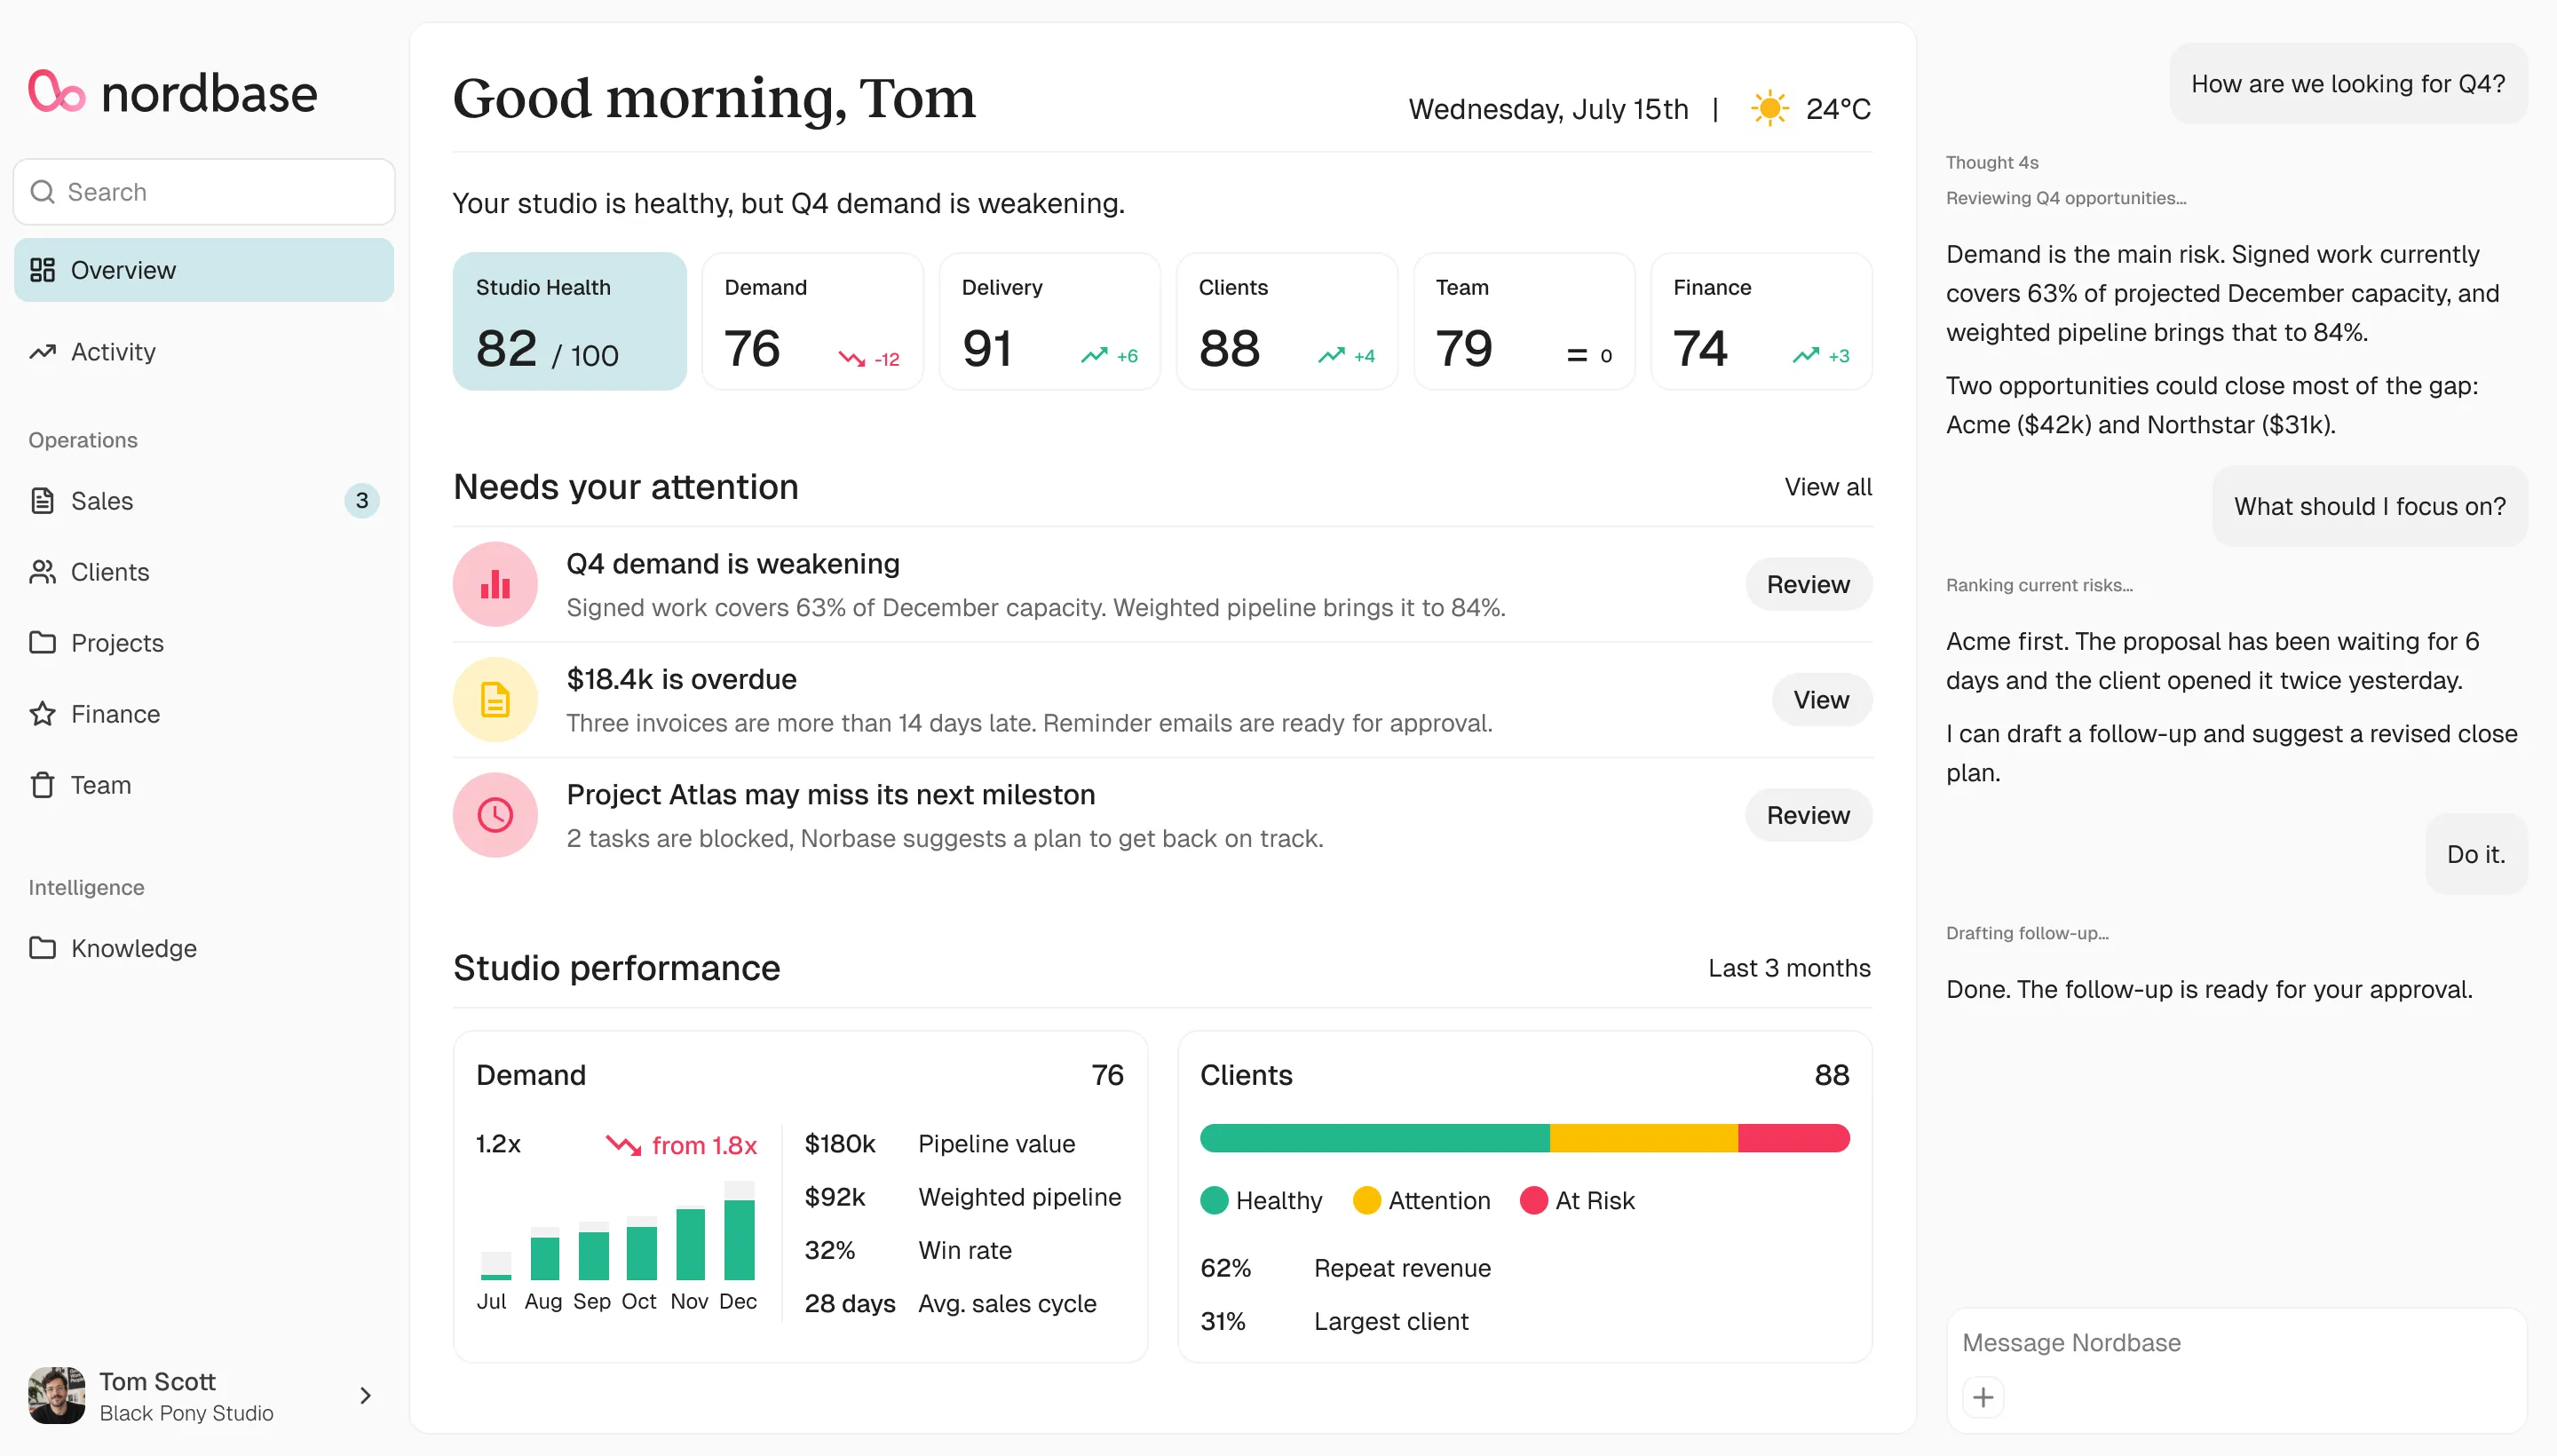2557x1456 pixels.
Task: Expand the Tom Scott account chevron
Action: [x=365, y=1396]
